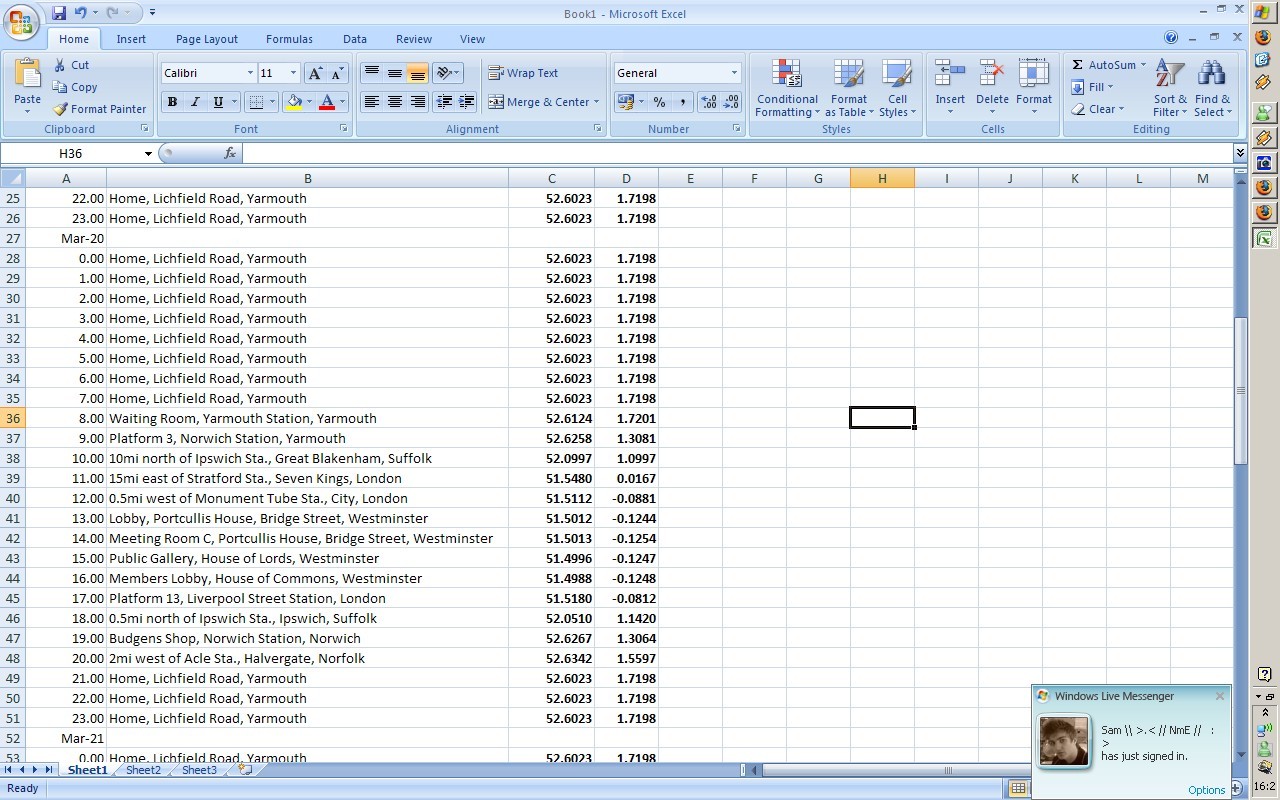Click the Fill Color paint bucket swatch
This screenshot has height=800, width=1280.
pyautogui.click(x=294, y=102)
